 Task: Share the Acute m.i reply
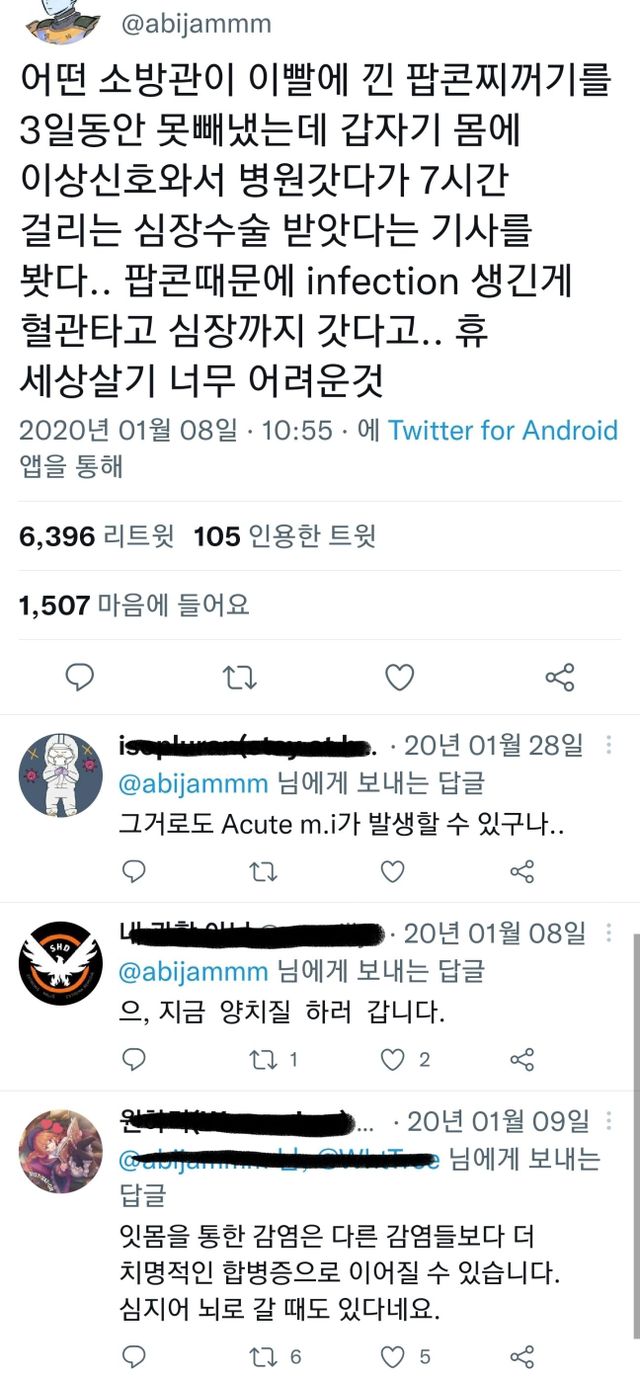pos(521,872)
